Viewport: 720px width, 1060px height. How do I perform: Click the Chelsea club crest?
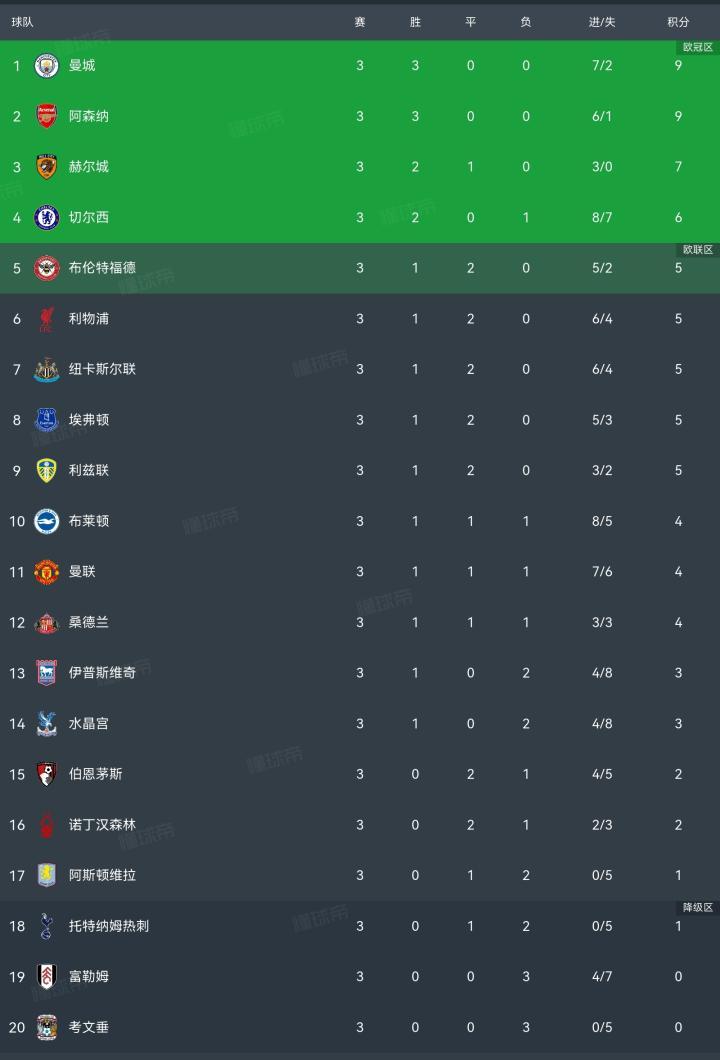(46, 217)
